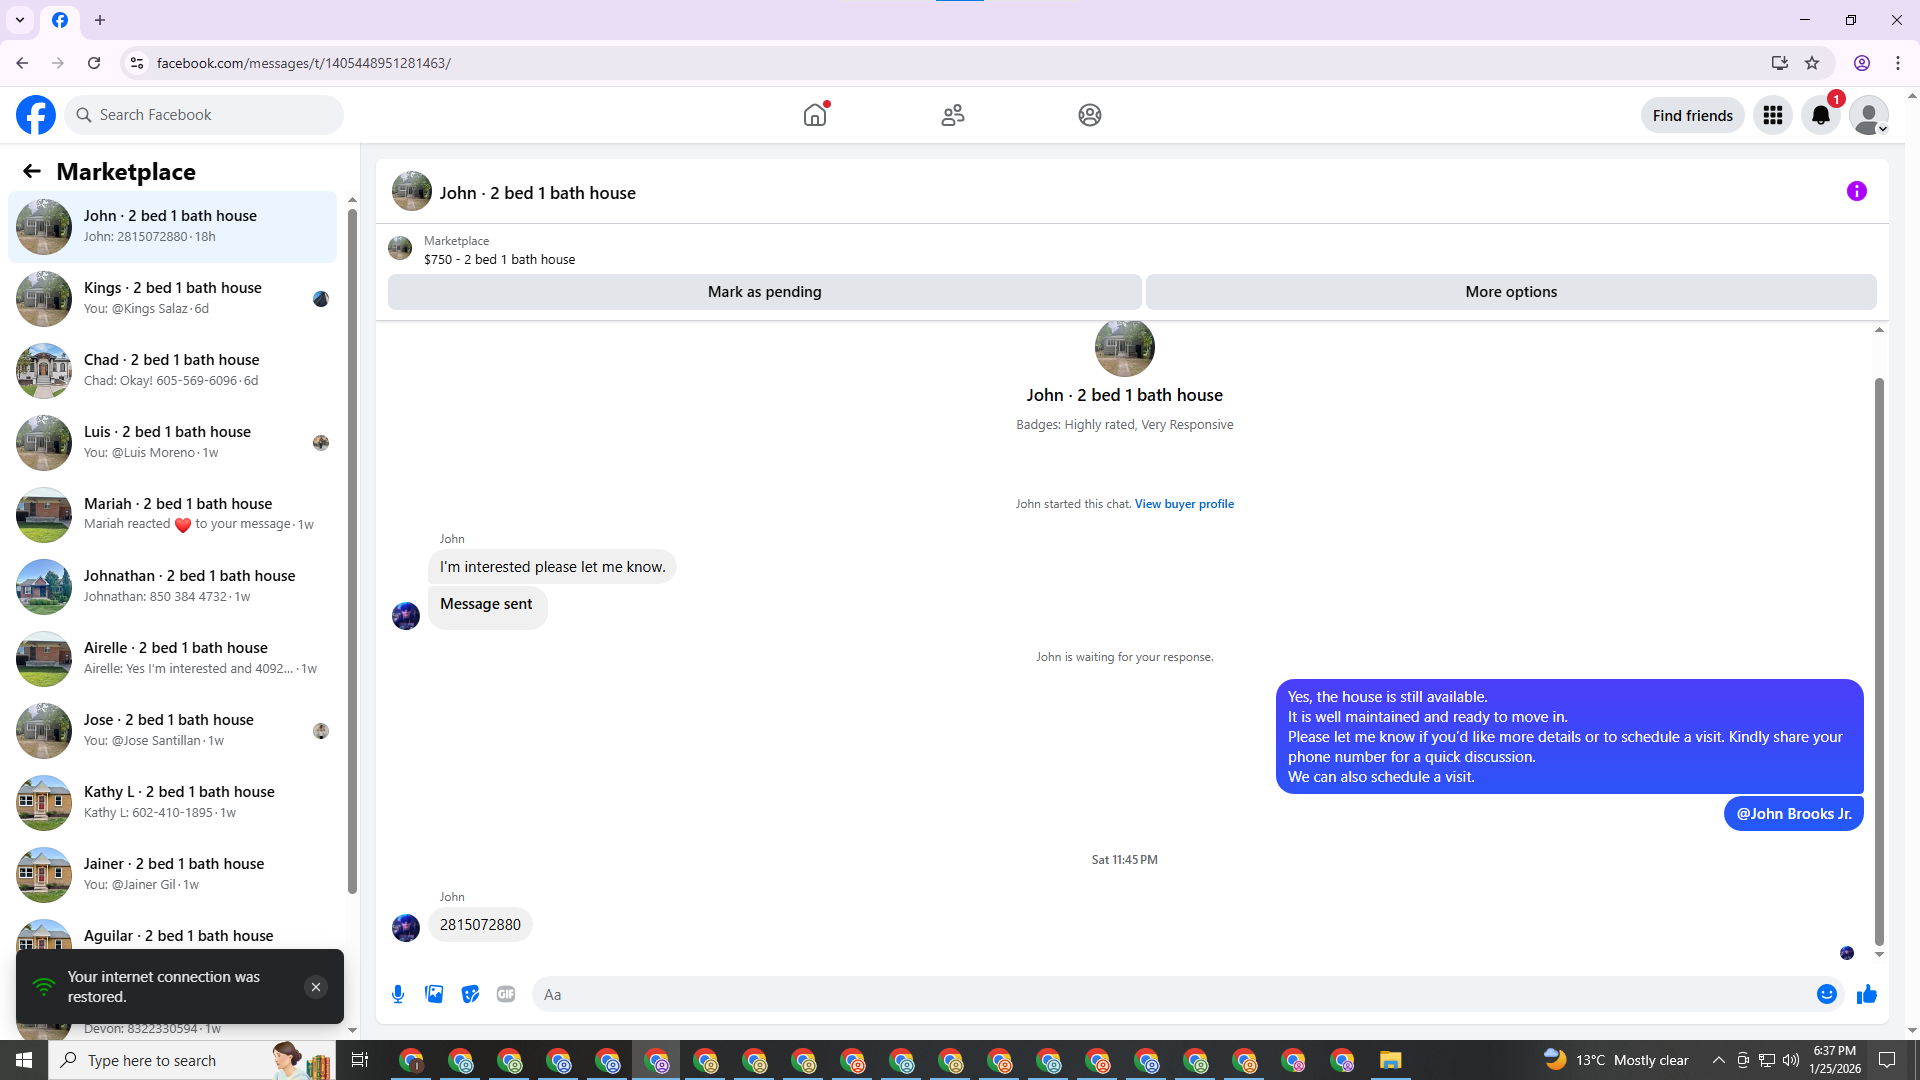Open the Mariah conversation
1920x1080 pixels.
[x=173, y=514]
